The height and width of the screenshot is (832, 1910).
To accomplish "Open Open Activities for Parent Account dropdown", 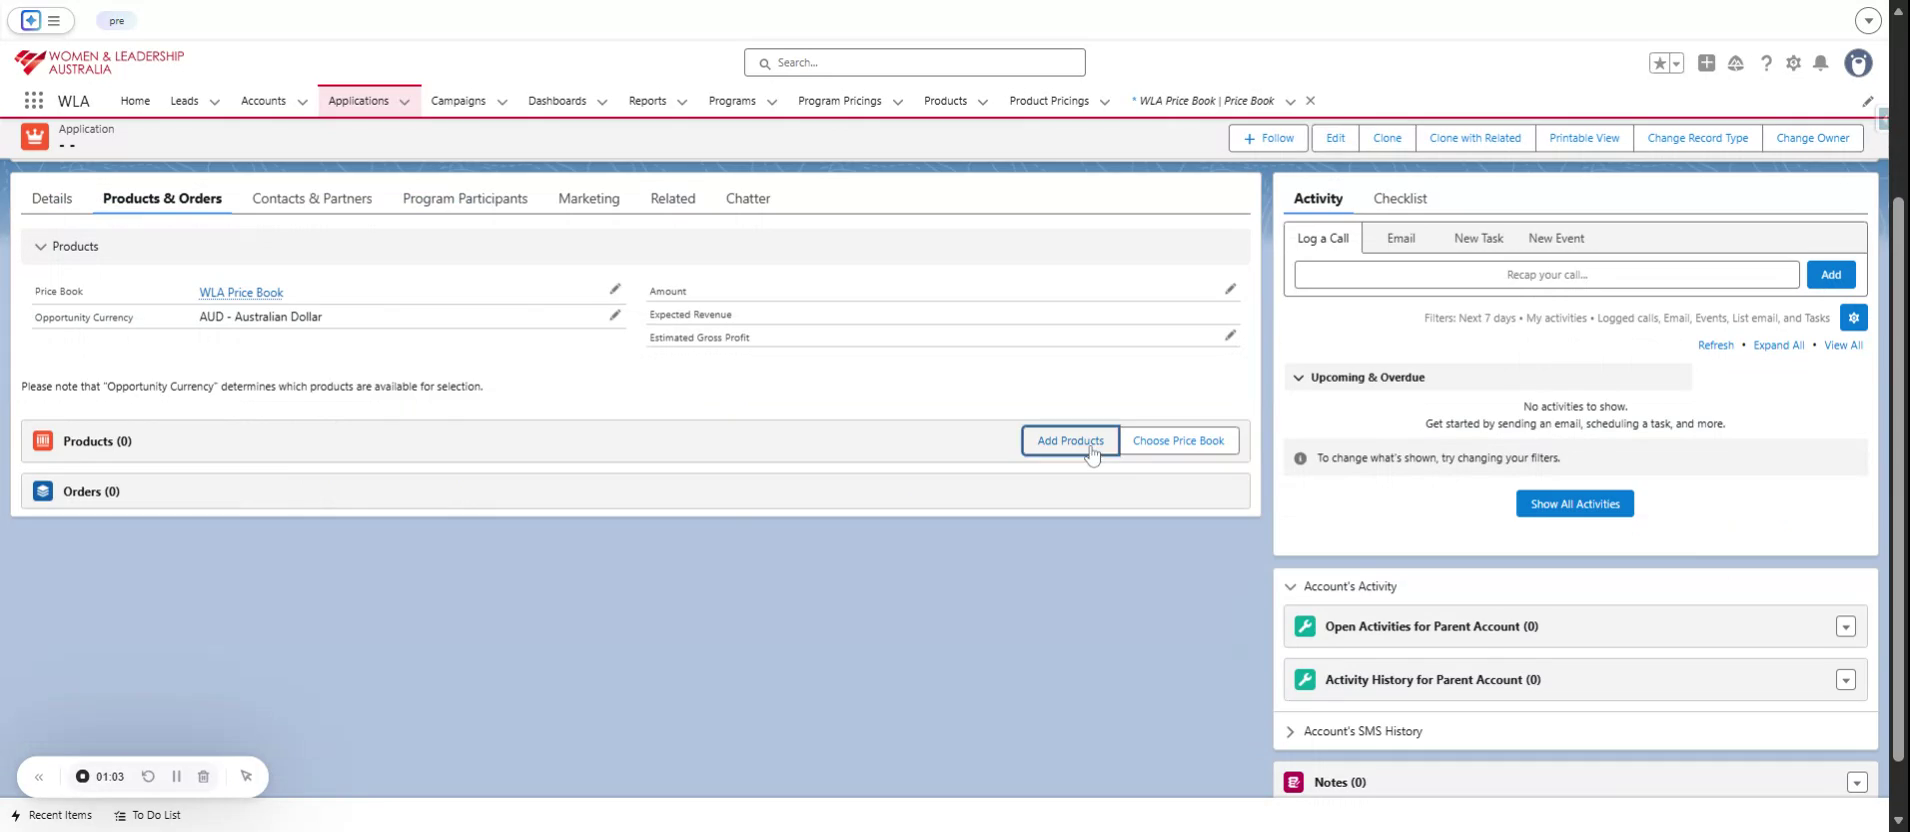I will pos(1846,627).
